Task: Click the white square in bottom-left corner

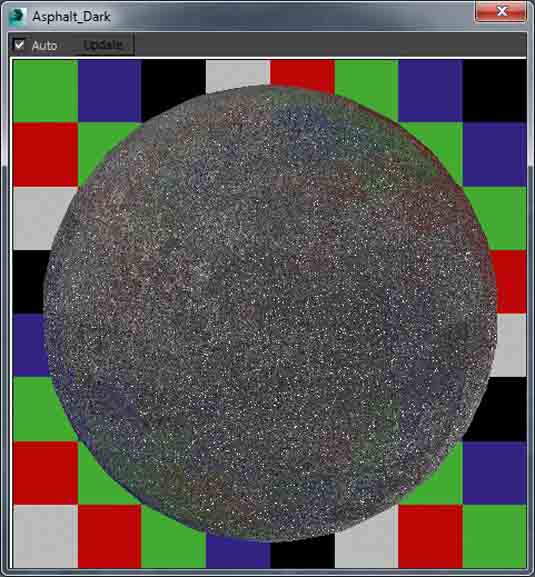Action: [x=45, y=537]
